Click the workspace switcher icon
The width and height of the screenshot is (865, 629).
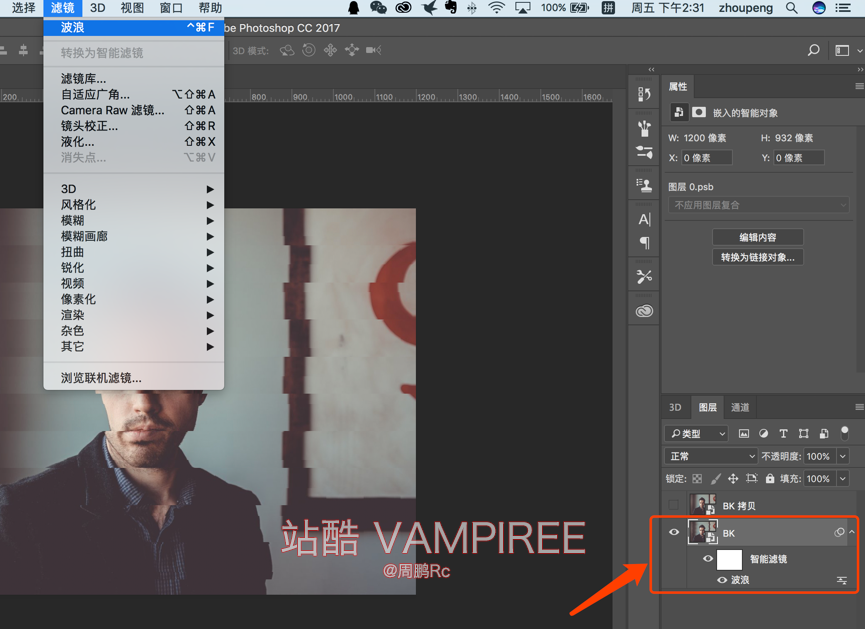[842, 50]
